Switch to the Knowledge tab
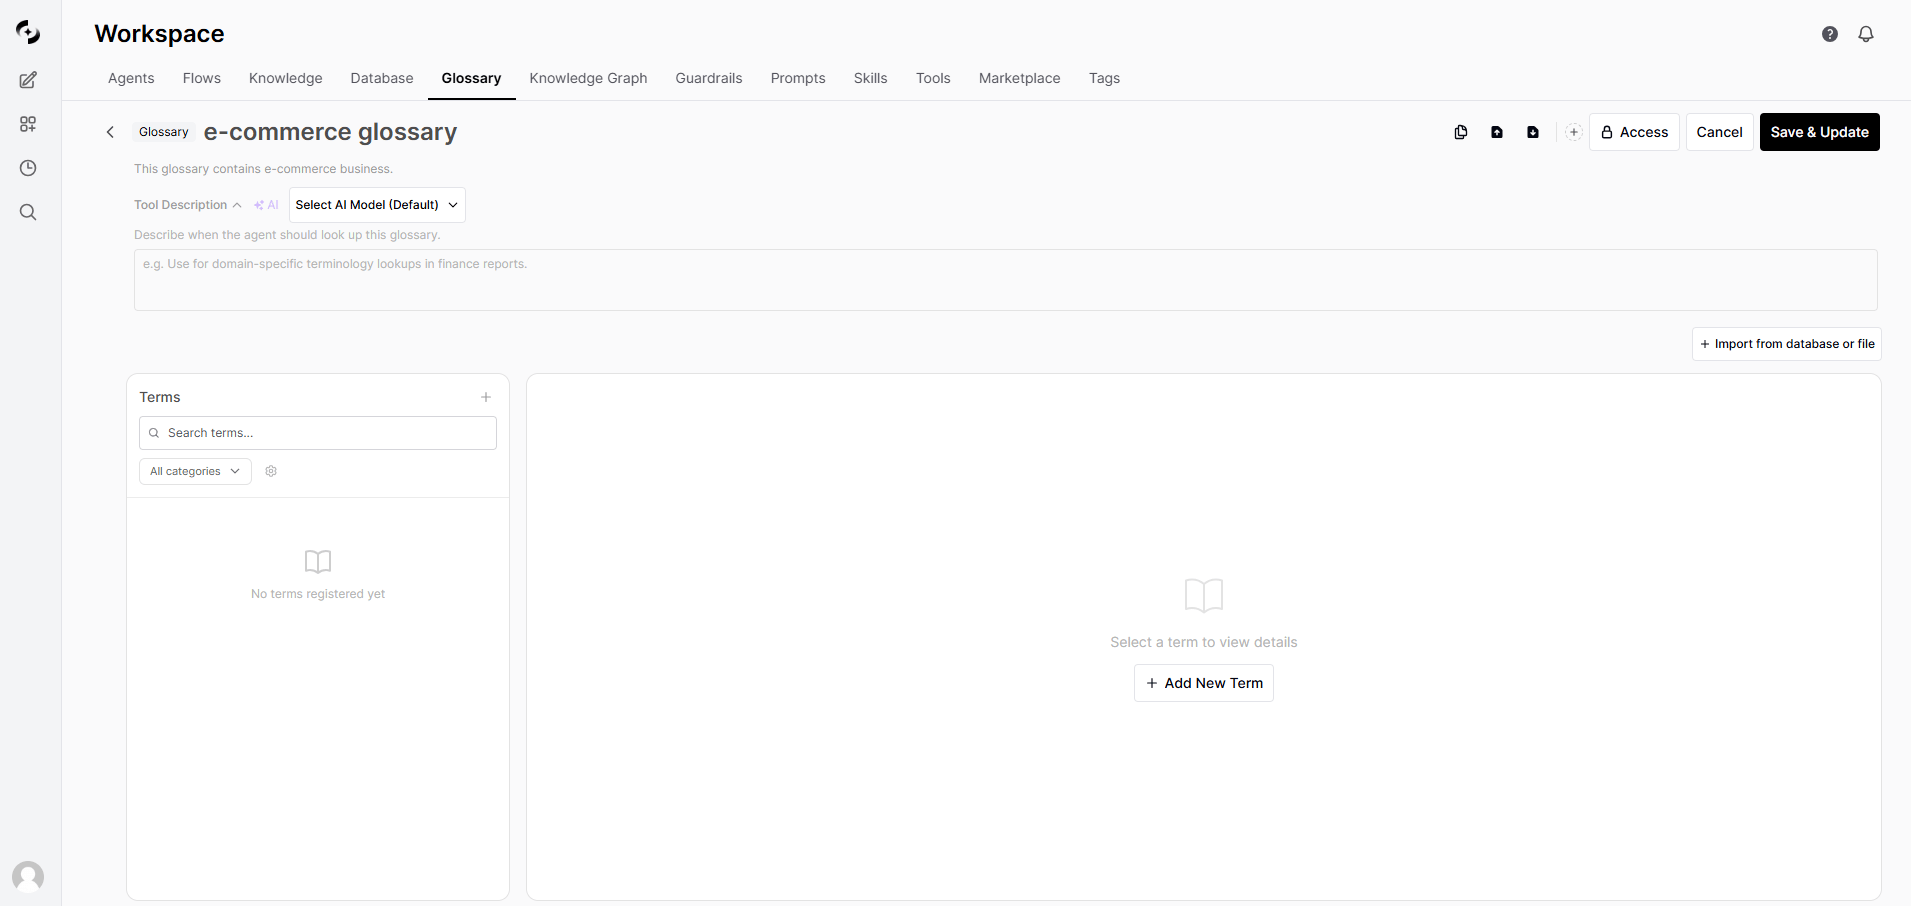 (286, 78)
